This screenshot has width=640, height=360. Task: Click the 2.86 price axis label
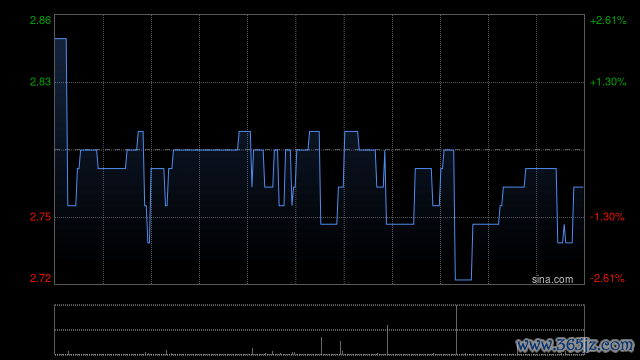click(x=40, y=20)
